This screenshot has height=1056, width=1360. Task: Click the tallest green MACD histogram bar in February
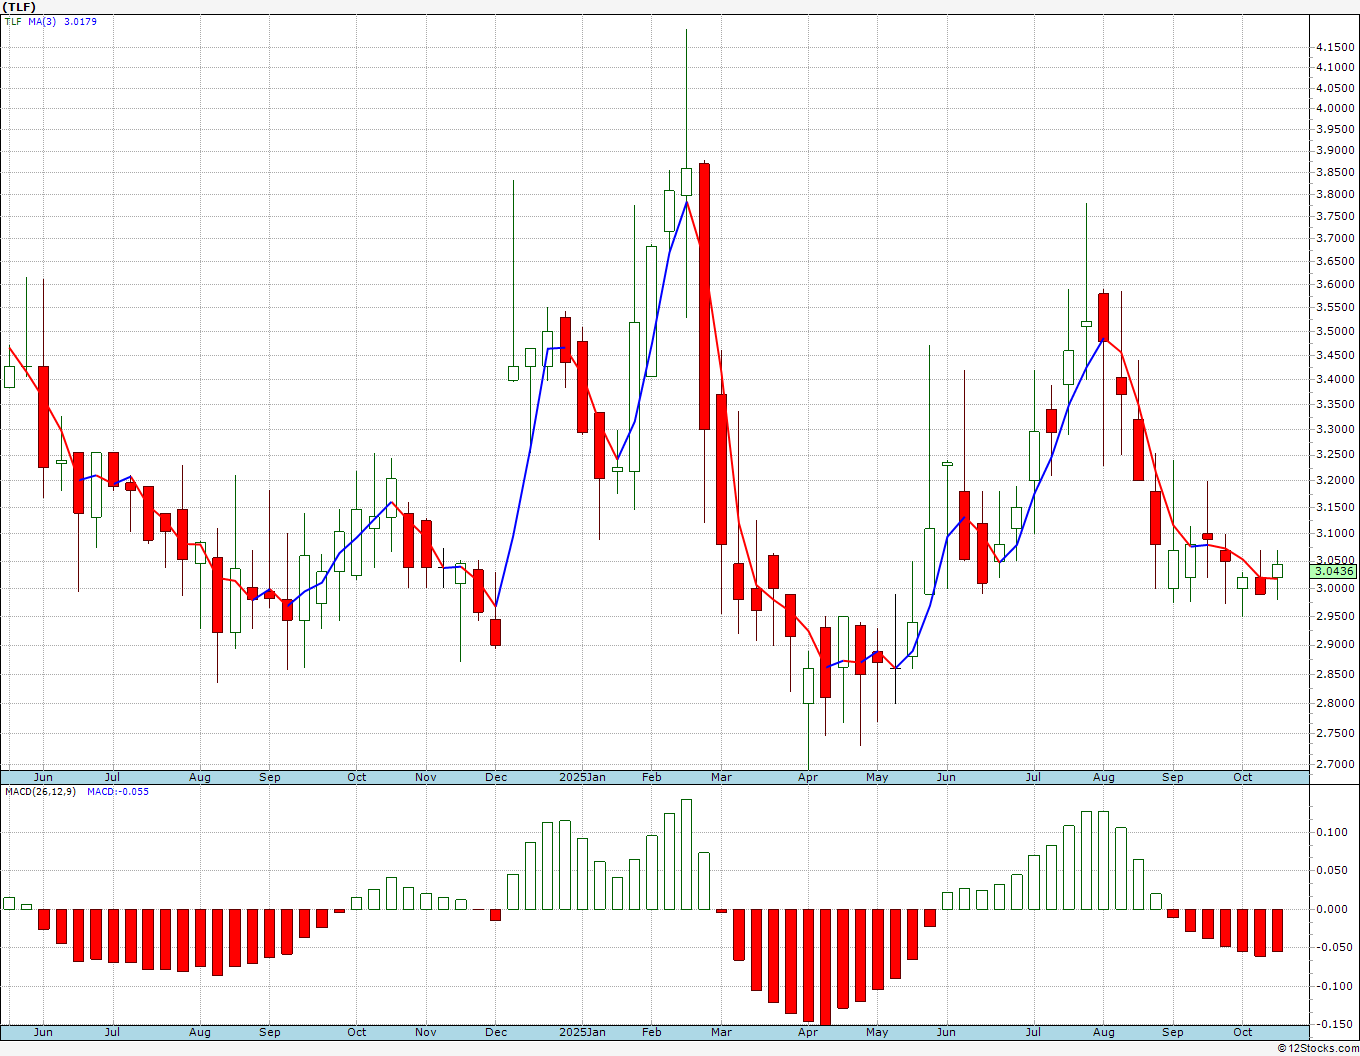coord(686,854)
